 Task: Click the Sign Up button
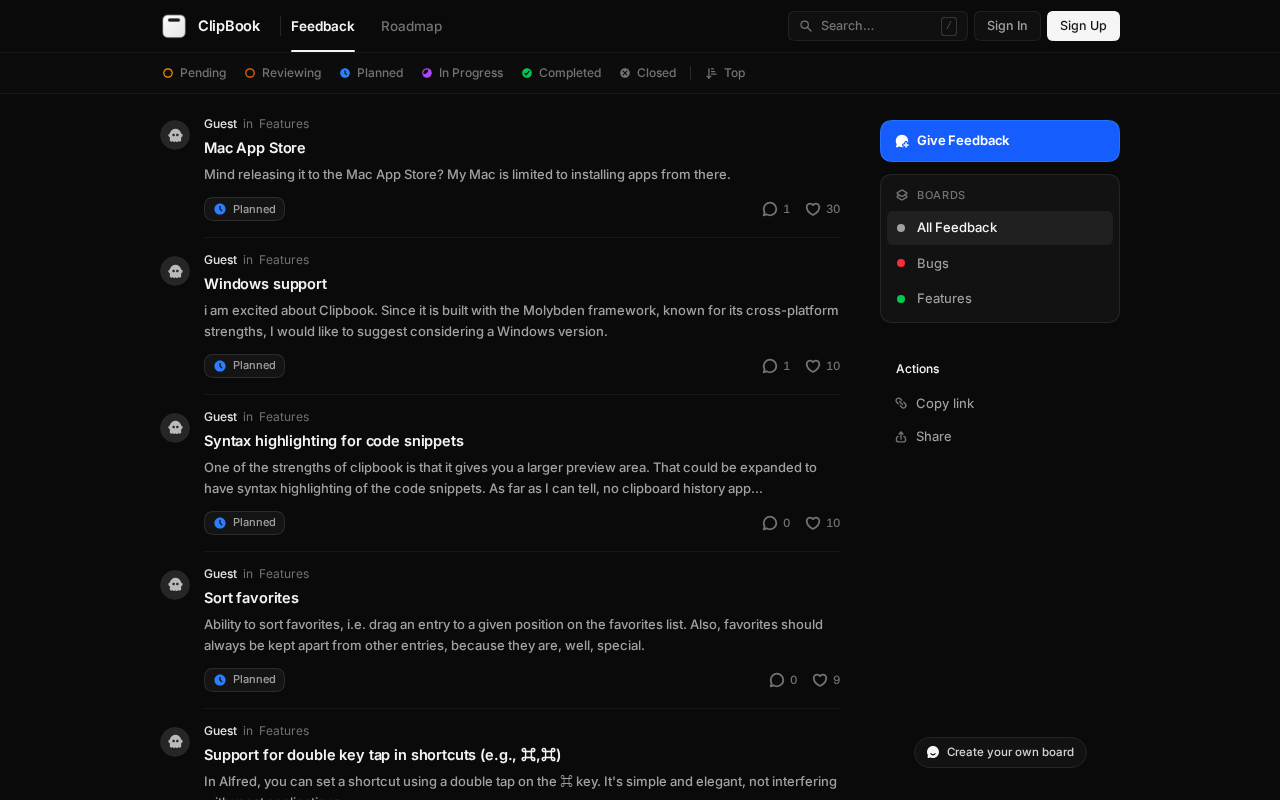coord(1083,26)
